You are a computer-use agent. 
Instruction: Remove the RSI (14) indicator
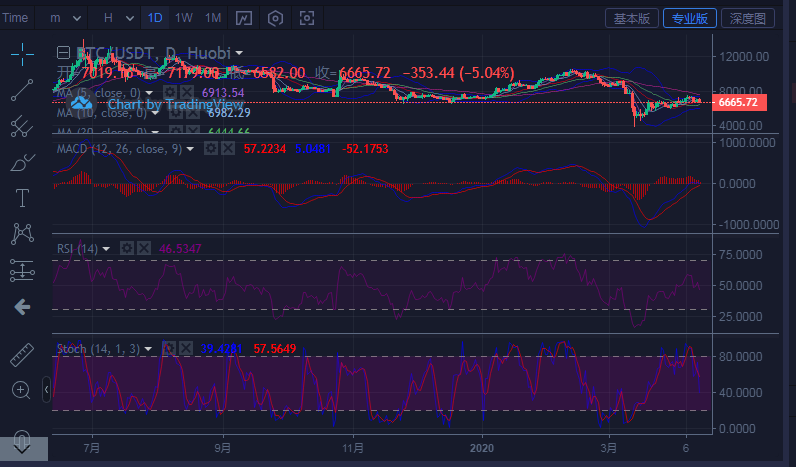[144, 248]
